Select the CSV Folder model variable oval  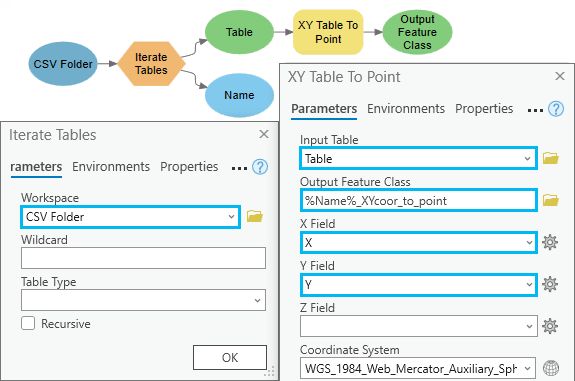pyautogui.click(x=63, y=64)
